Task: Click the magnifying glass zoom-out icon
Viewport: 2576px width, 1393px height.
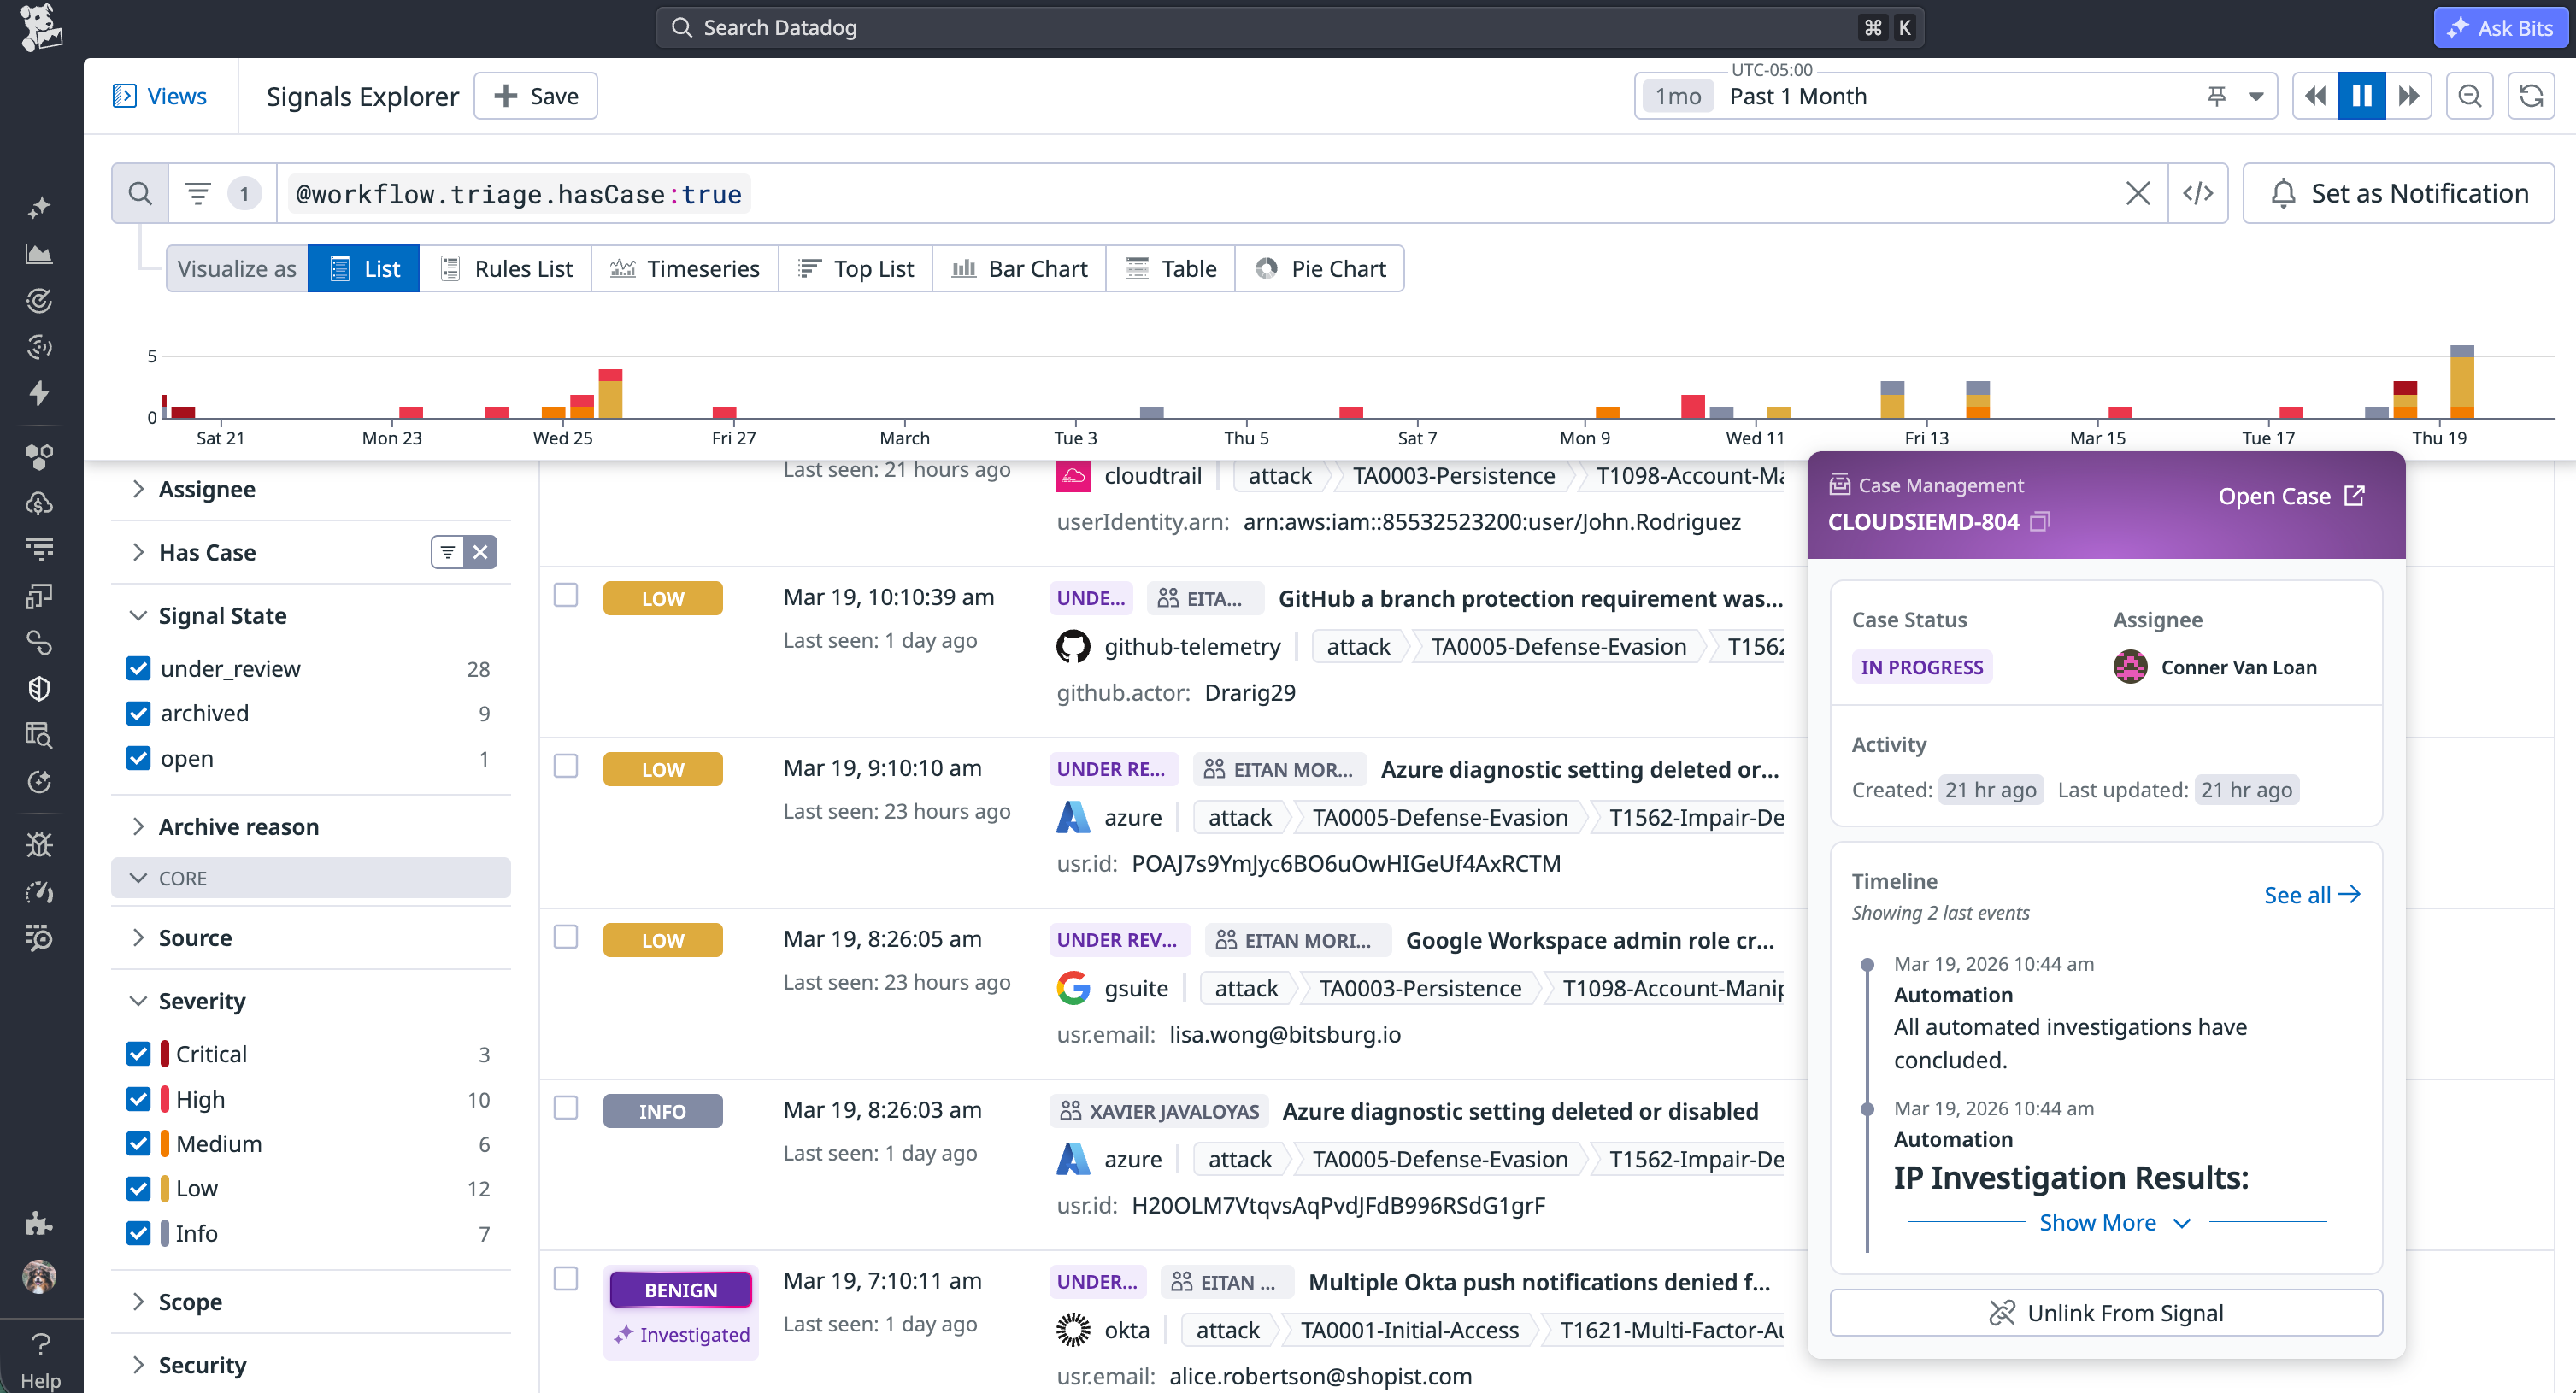Action: pyautogui.click(x=2470, y=95)
